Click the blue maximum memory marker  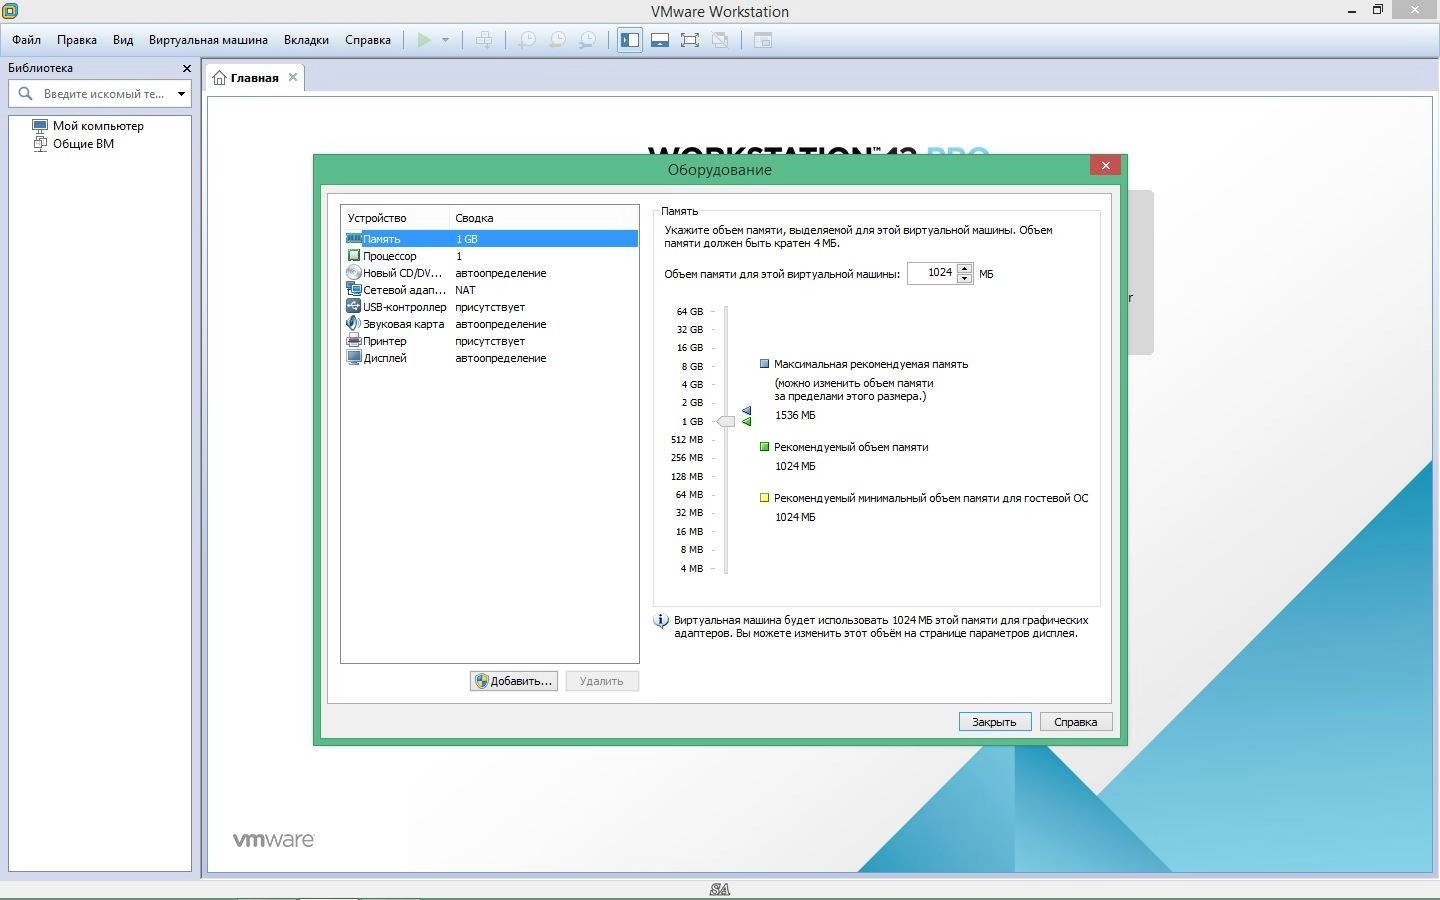point(746,411)
